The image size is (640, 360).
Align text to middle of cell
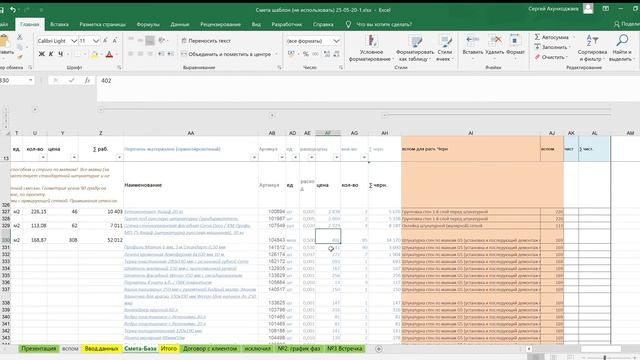pos(140,40)
